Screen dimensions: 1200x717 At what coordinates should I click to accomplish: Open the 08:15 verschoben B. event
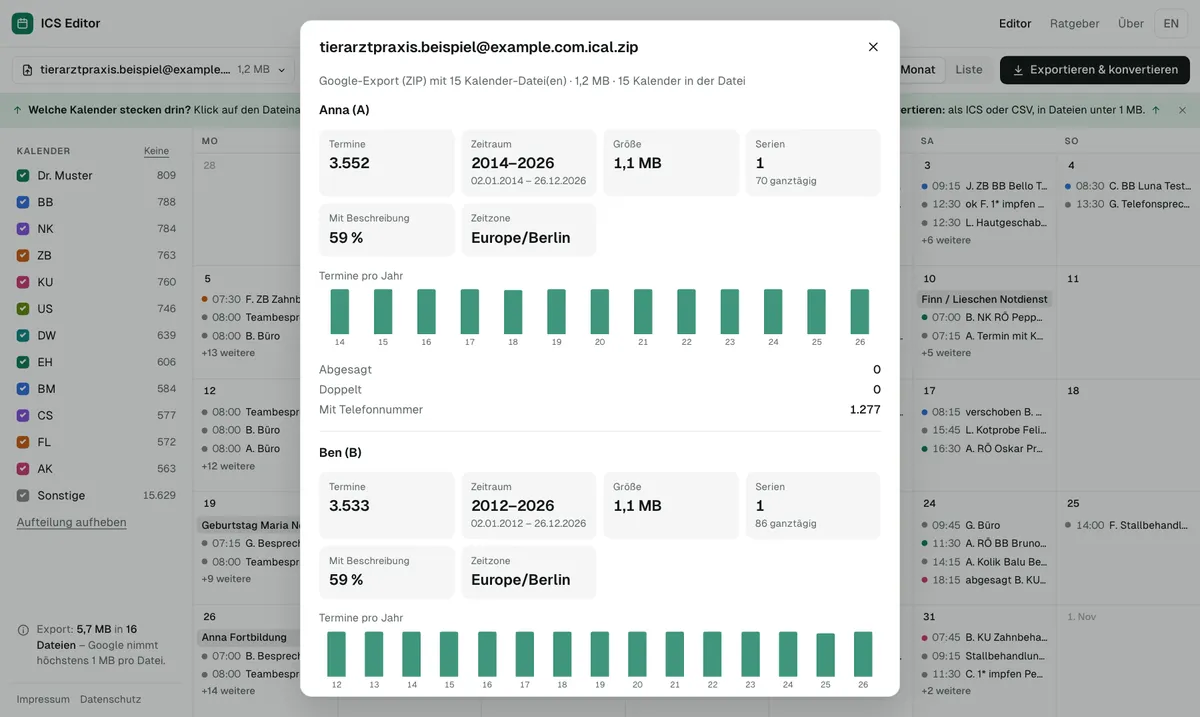tap(985, 412)
